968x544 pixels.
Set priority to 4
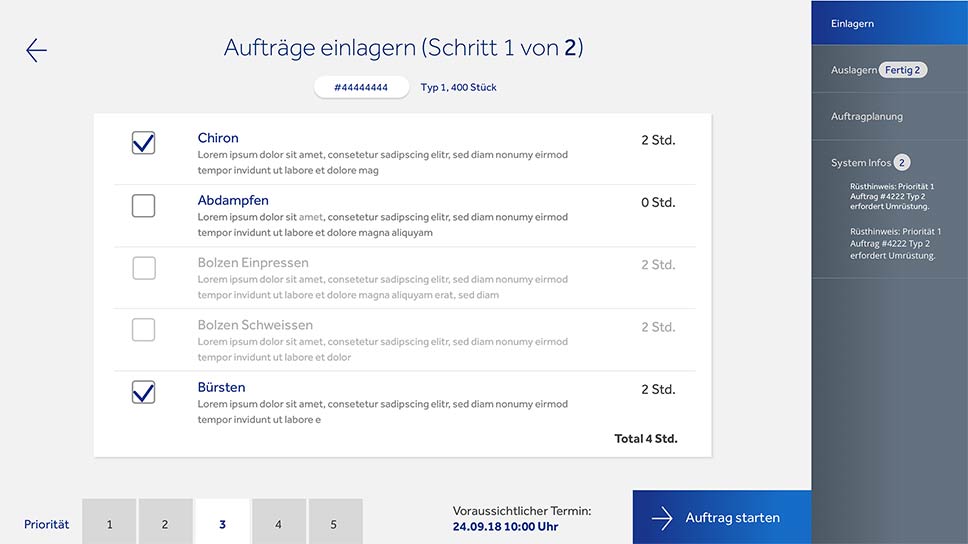click(x=279, y=522)
